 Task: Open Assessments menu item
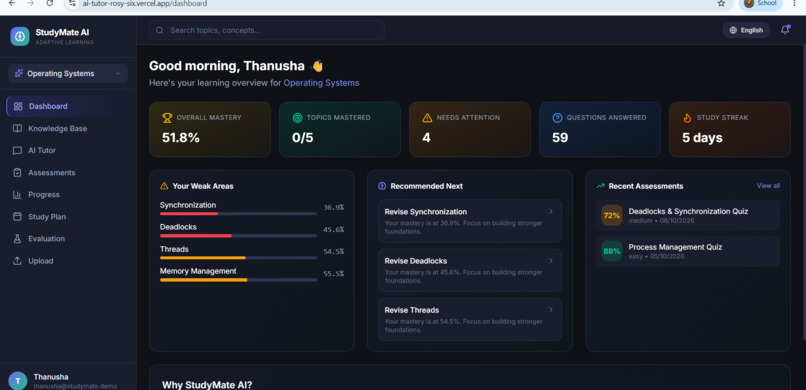68,173
